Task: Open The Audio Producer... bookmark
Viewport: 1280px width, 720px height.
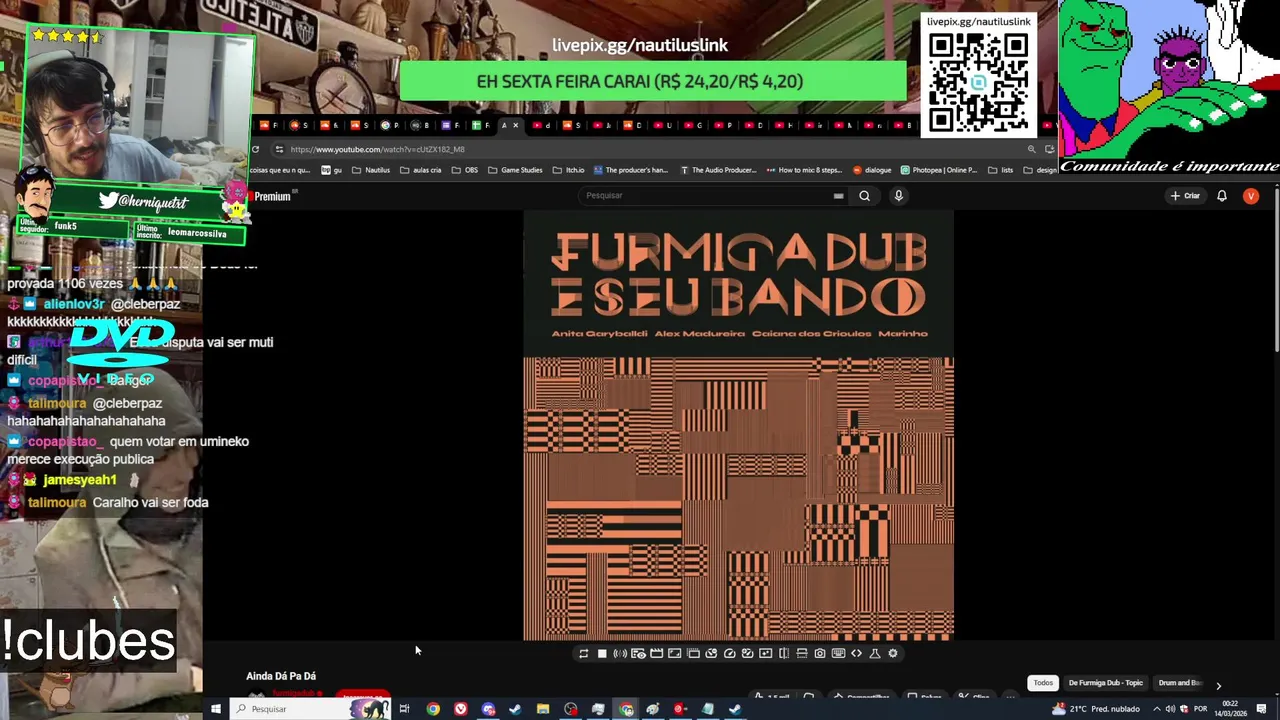Action: pos(718,170)
